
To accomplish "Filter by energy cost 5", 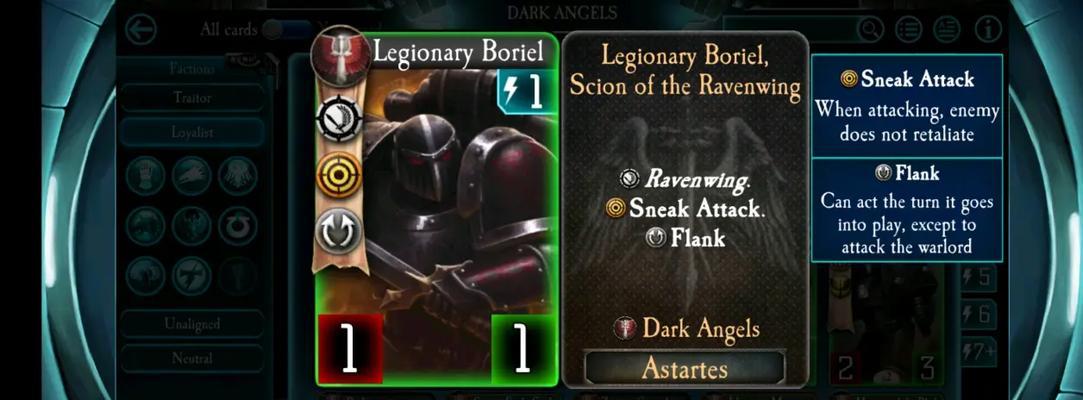I will click(x=978, y=278).
